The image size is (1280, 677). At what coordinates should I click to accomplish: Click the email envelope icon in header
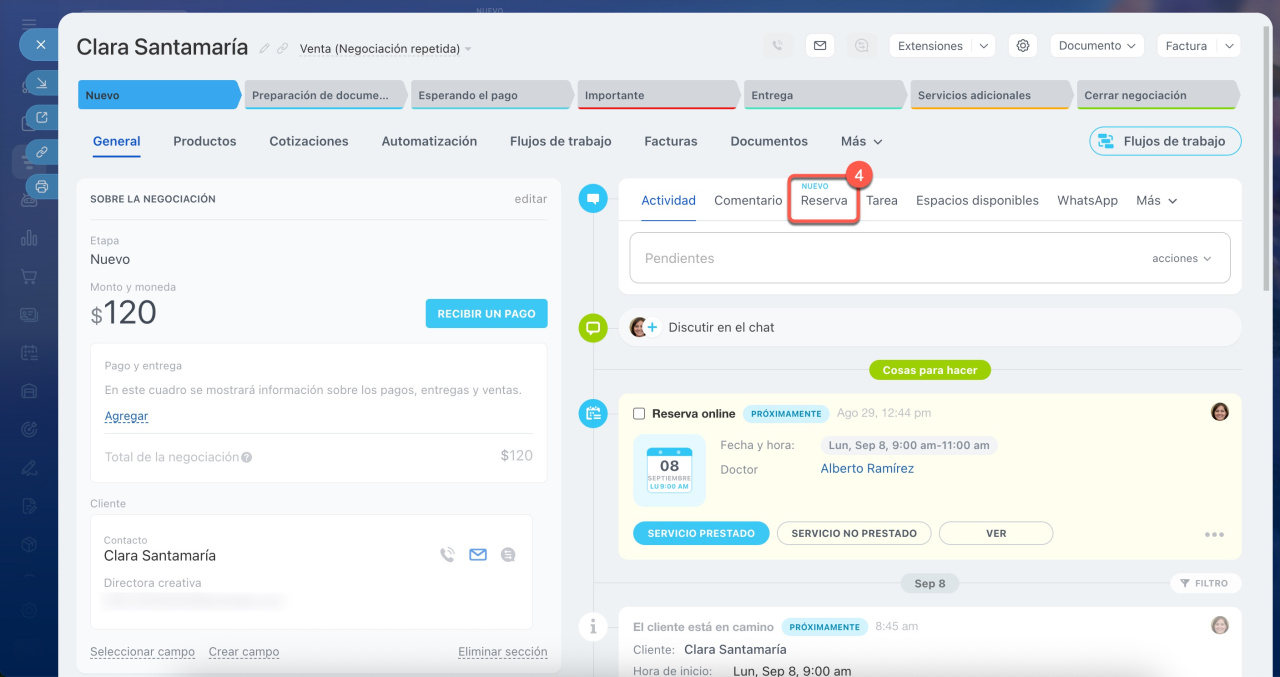pos(820,46)
